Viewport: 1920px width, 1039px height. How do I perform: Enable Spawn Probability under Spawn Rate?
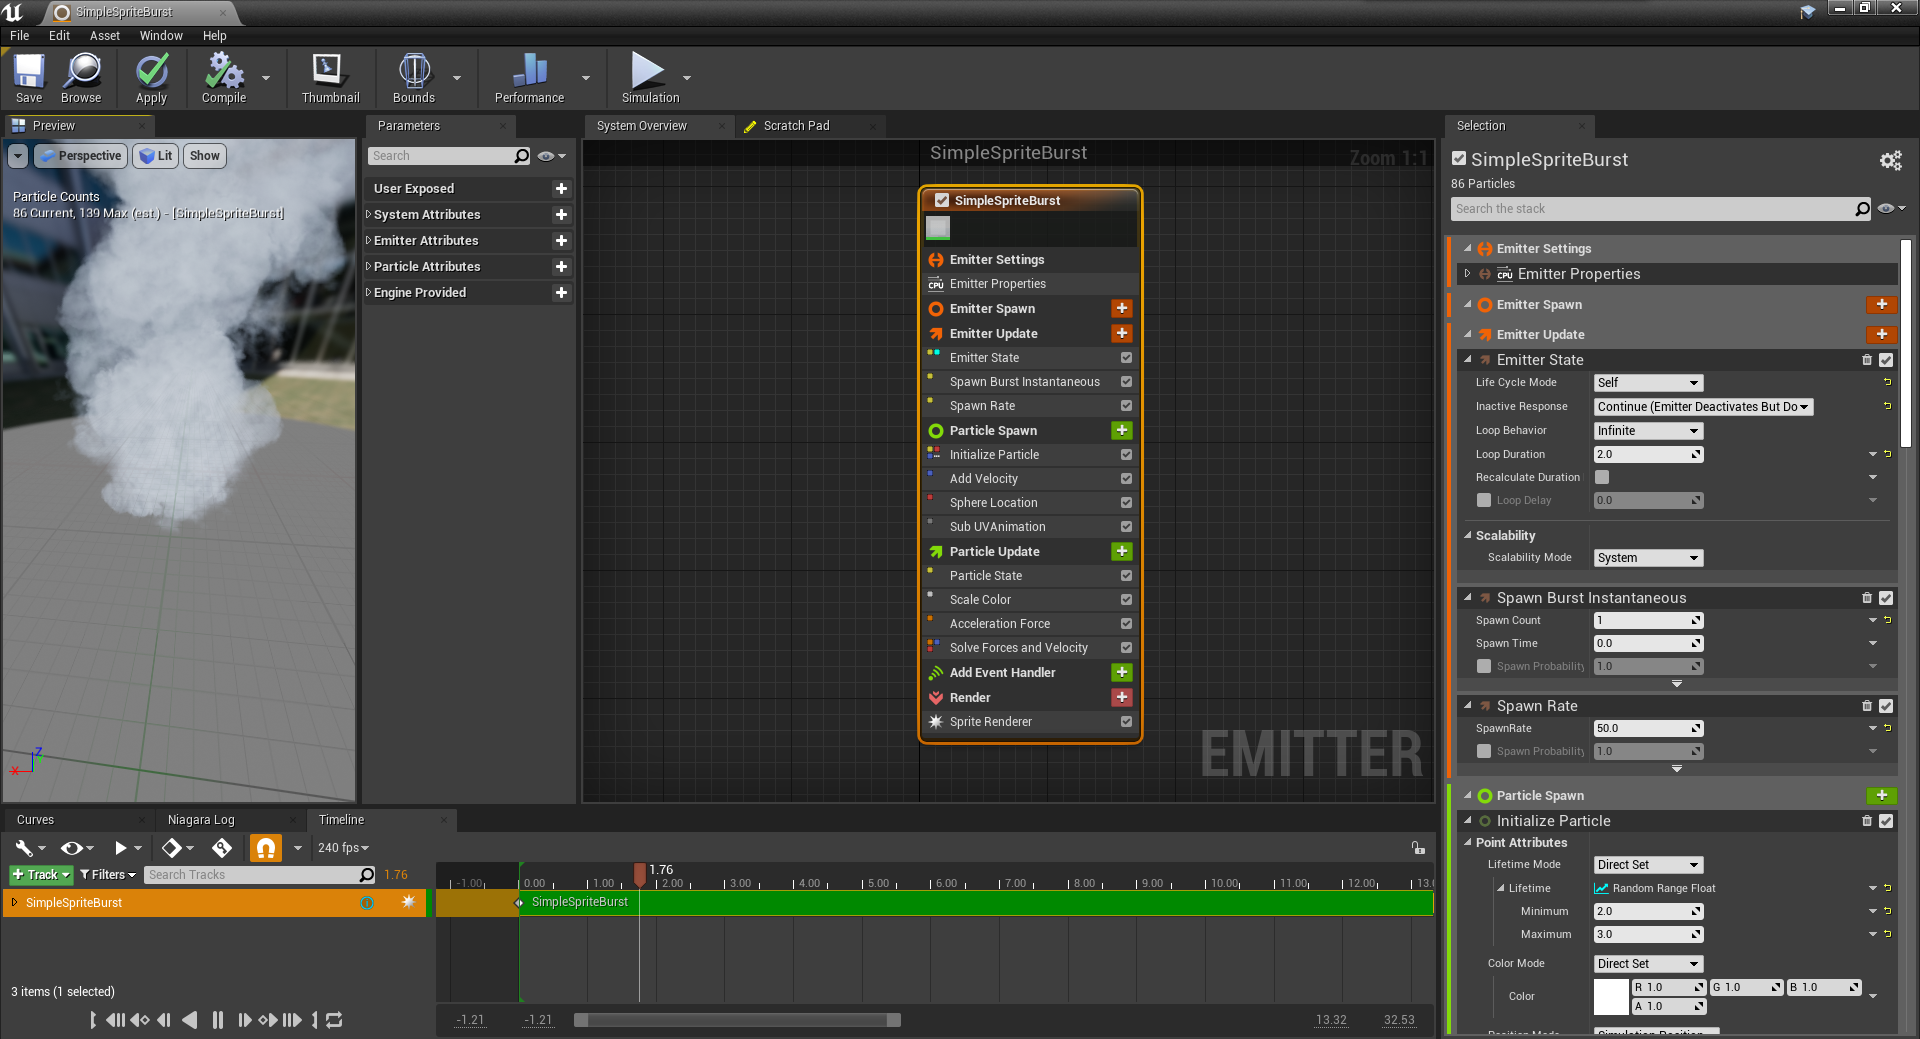pos(1484,751)
